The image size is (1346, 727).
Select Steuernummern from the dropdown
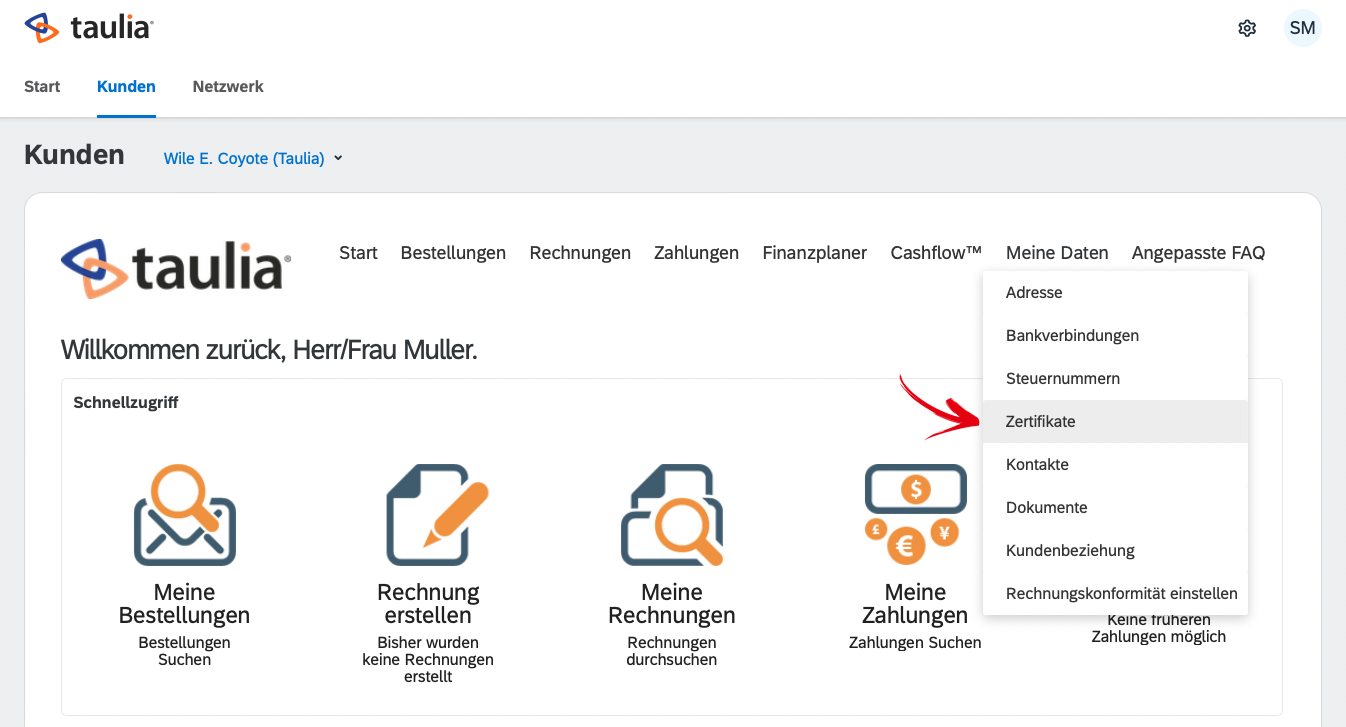click(1115, 379)
